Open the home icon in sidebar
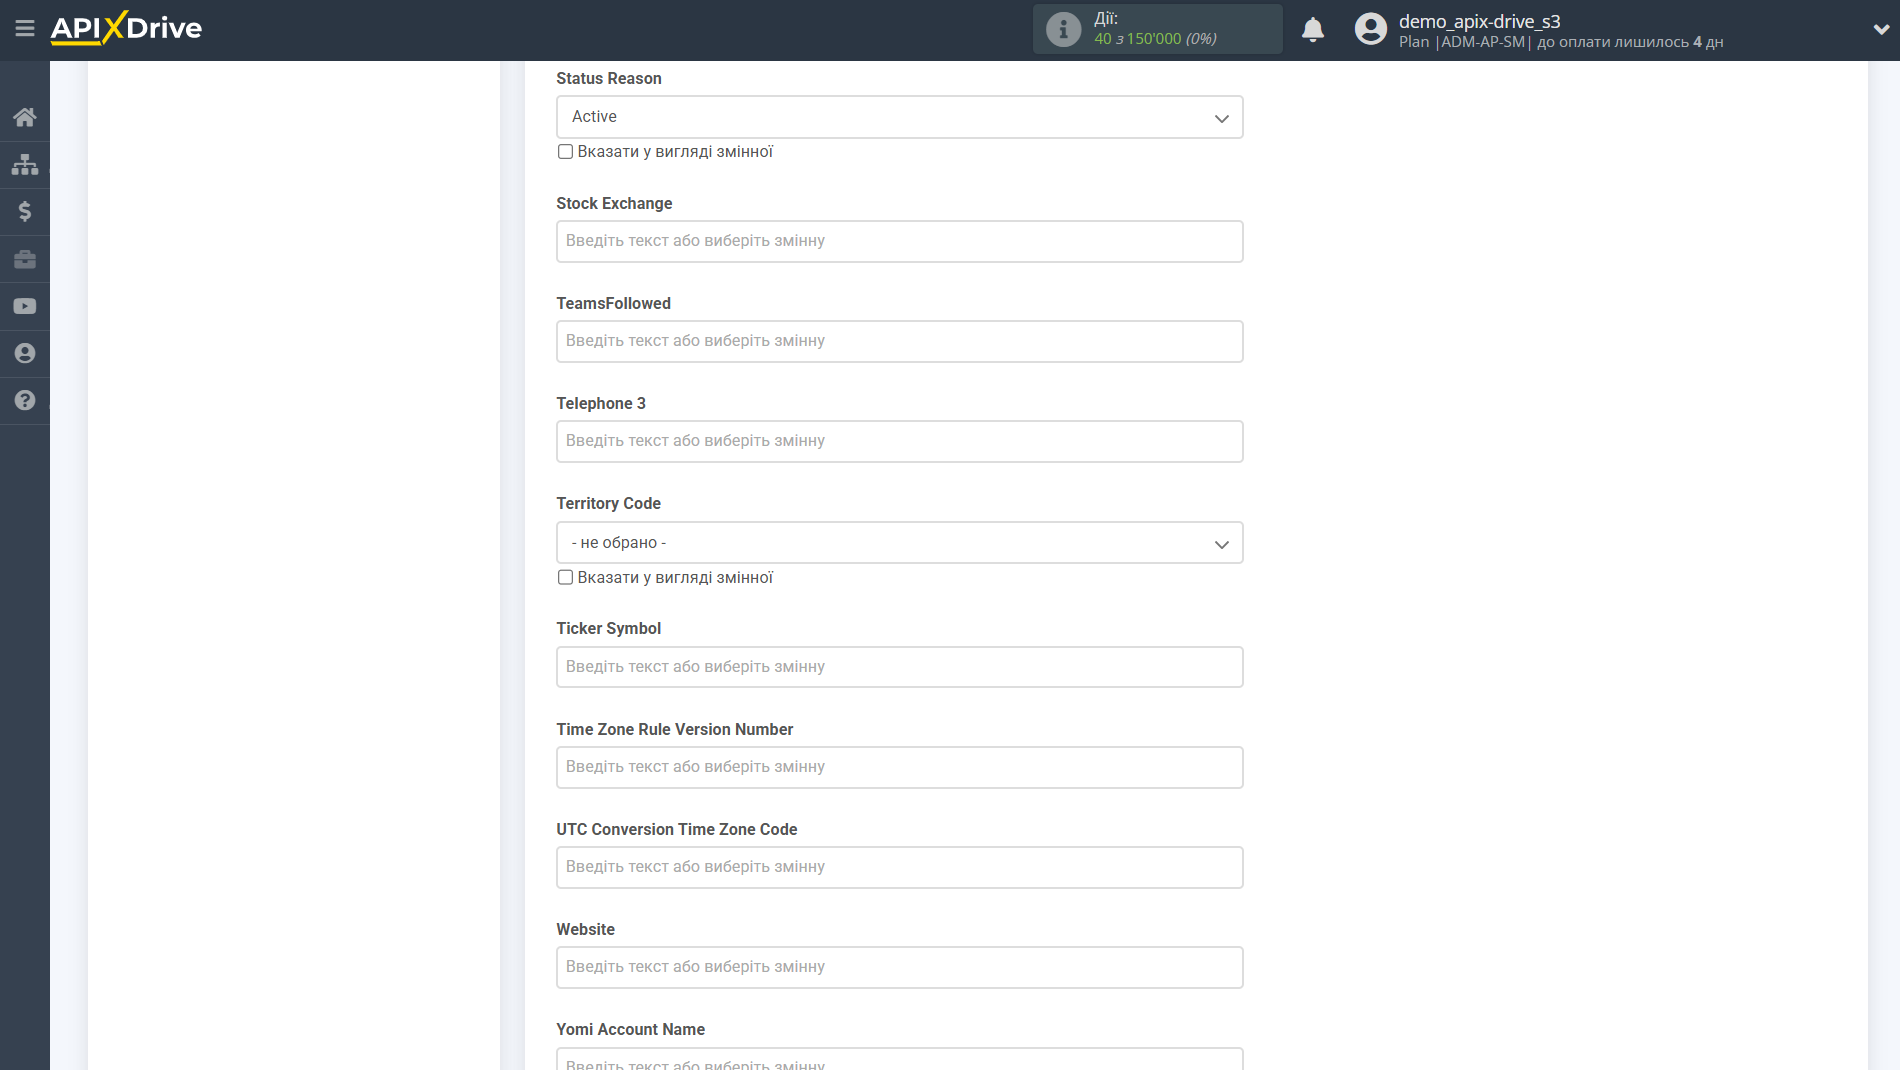Screen dimensions: 1900x1070 pyautogui.click(x=25, y=117)
